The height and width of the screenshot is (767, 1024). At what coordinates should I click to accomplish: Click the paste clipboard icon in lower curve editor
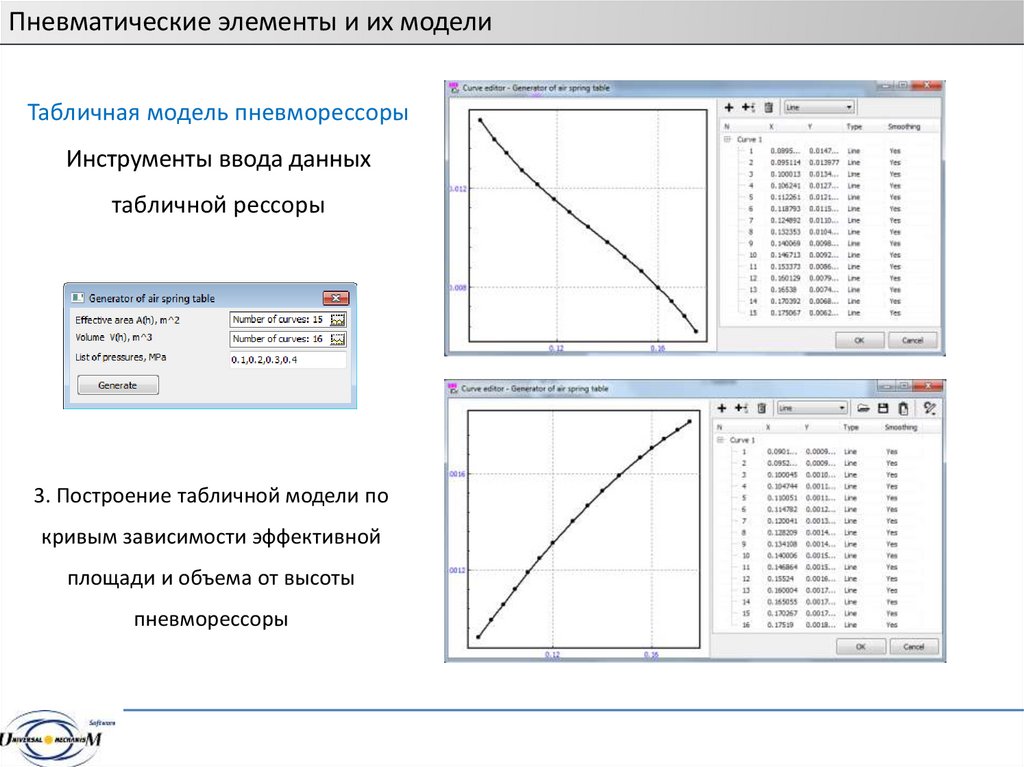(x=903, y=408)
